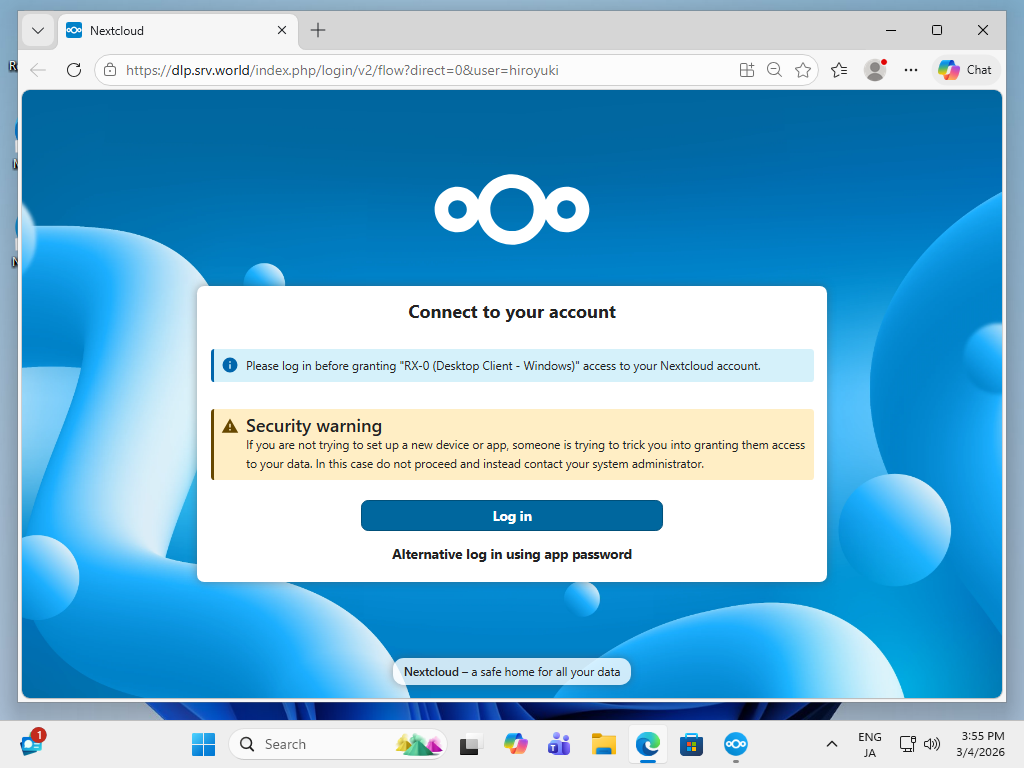Screen dimensions: 1024x768
Task: View site info via the address bar lock icon
Action: pyautogui.click(x=110, y=70)
